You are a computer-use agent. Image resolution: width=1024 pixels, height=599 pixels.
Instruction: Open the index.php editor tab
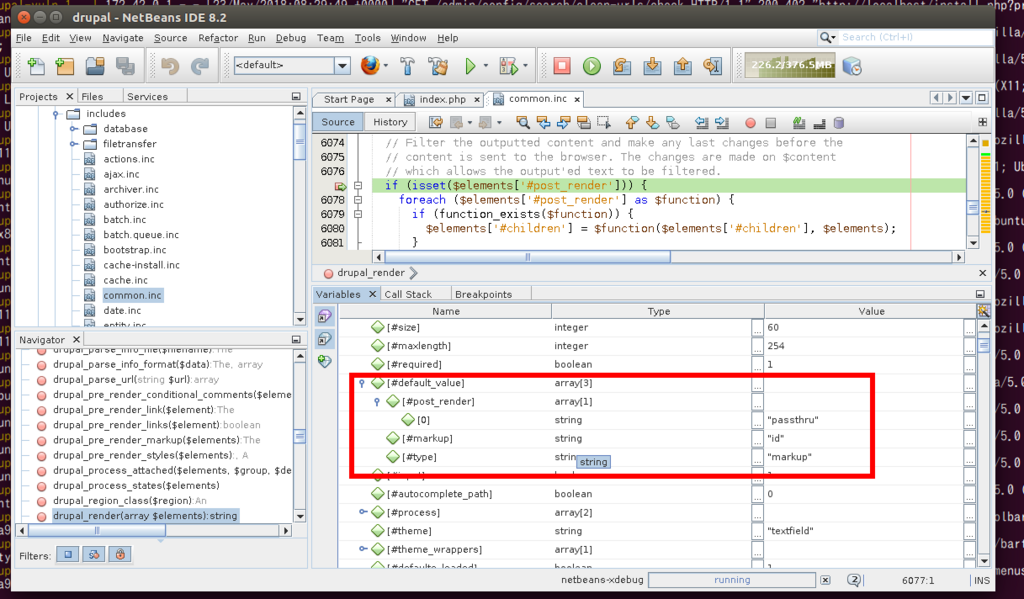[442, 99]
